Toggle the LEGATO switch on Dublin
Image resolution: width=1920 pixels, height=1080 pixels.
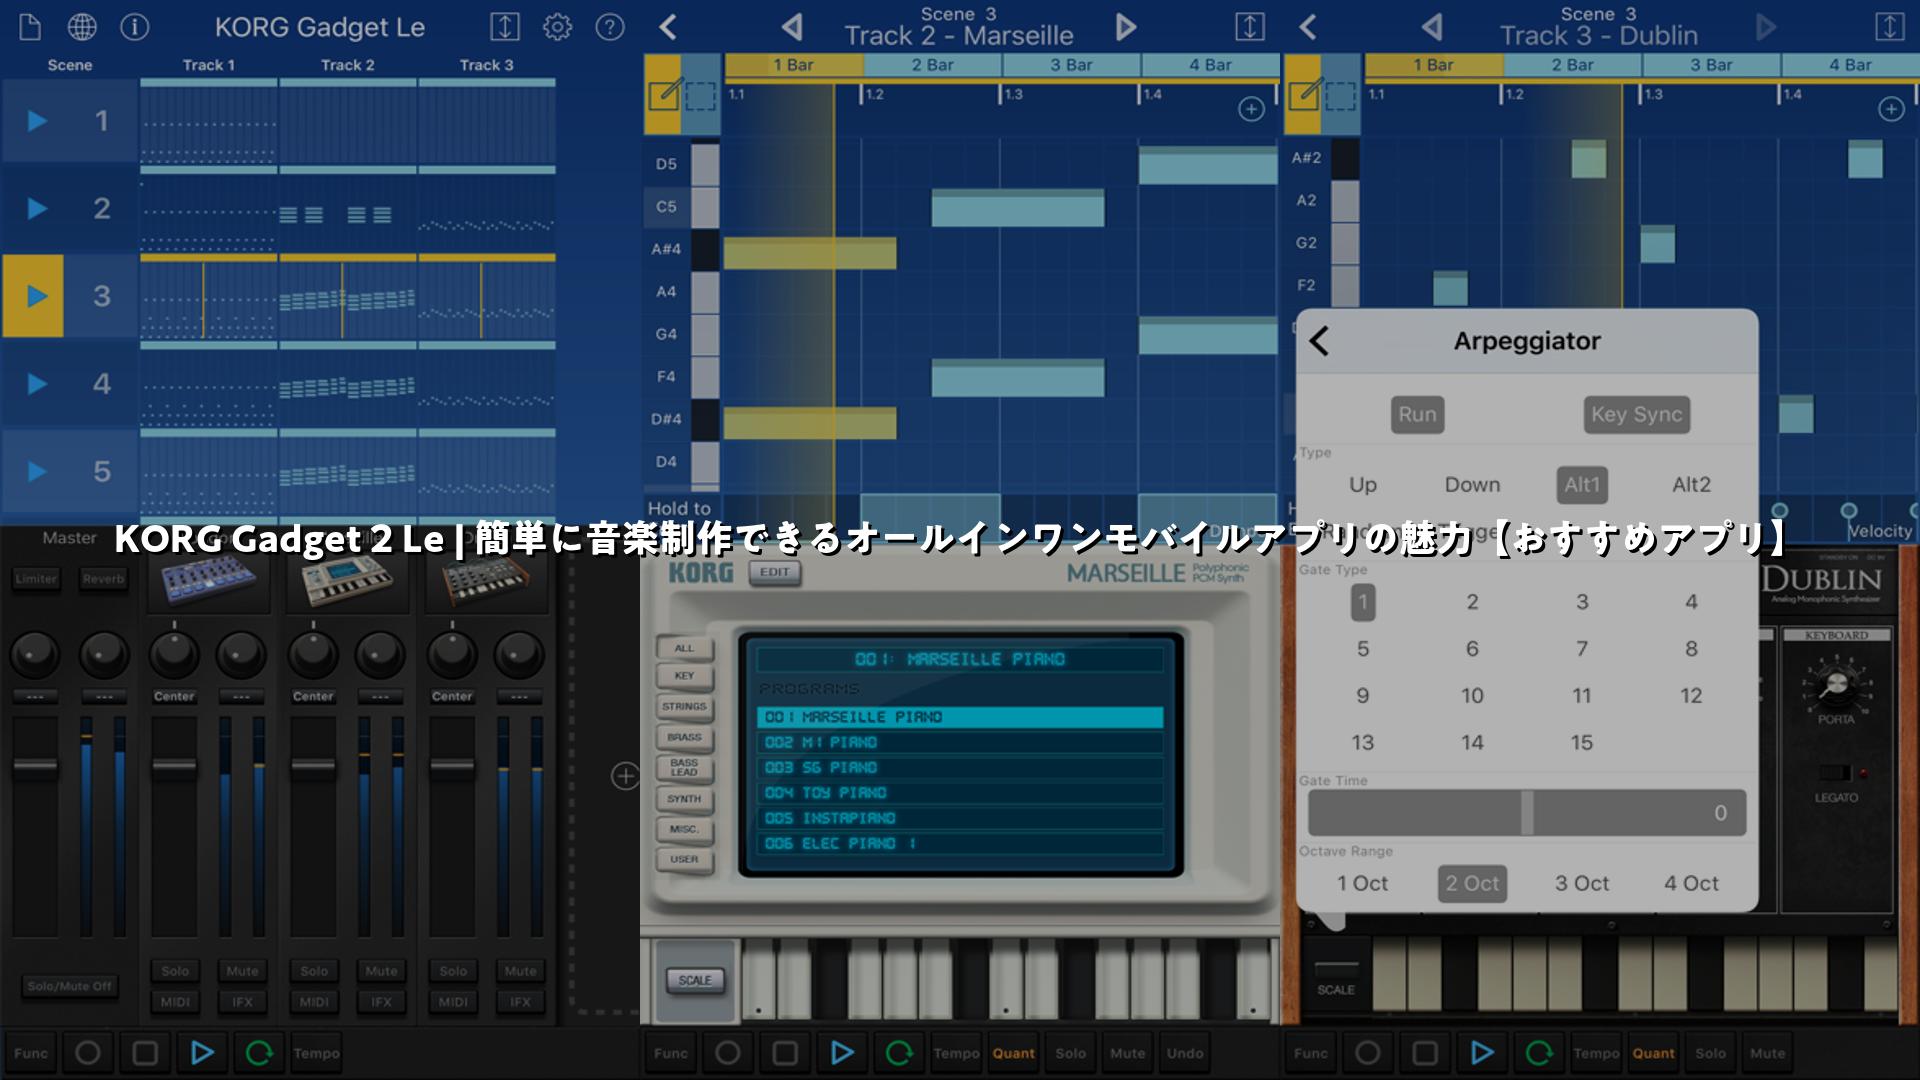click(1836, 773)
